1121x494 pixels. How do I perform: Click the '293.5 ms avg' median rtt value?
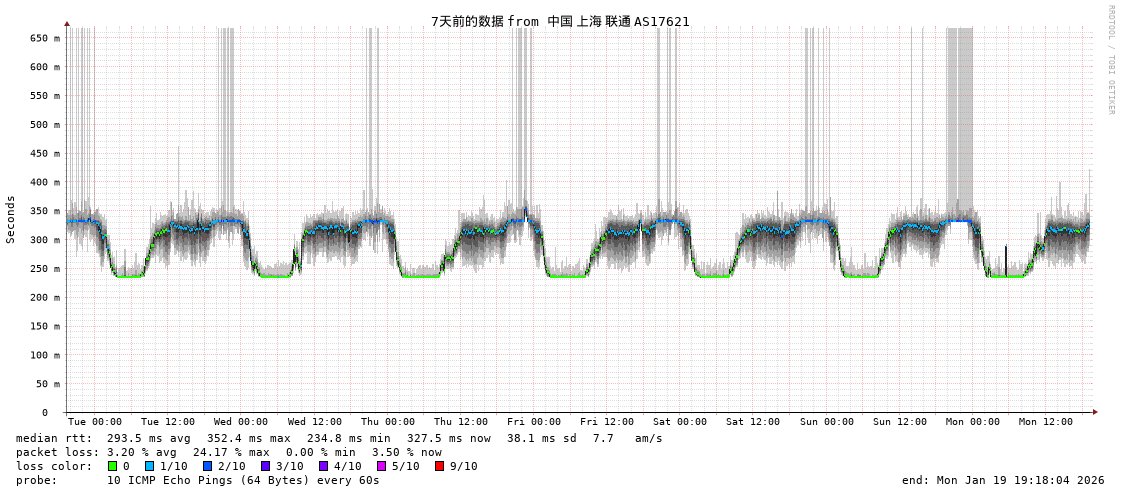pos(149,438)
